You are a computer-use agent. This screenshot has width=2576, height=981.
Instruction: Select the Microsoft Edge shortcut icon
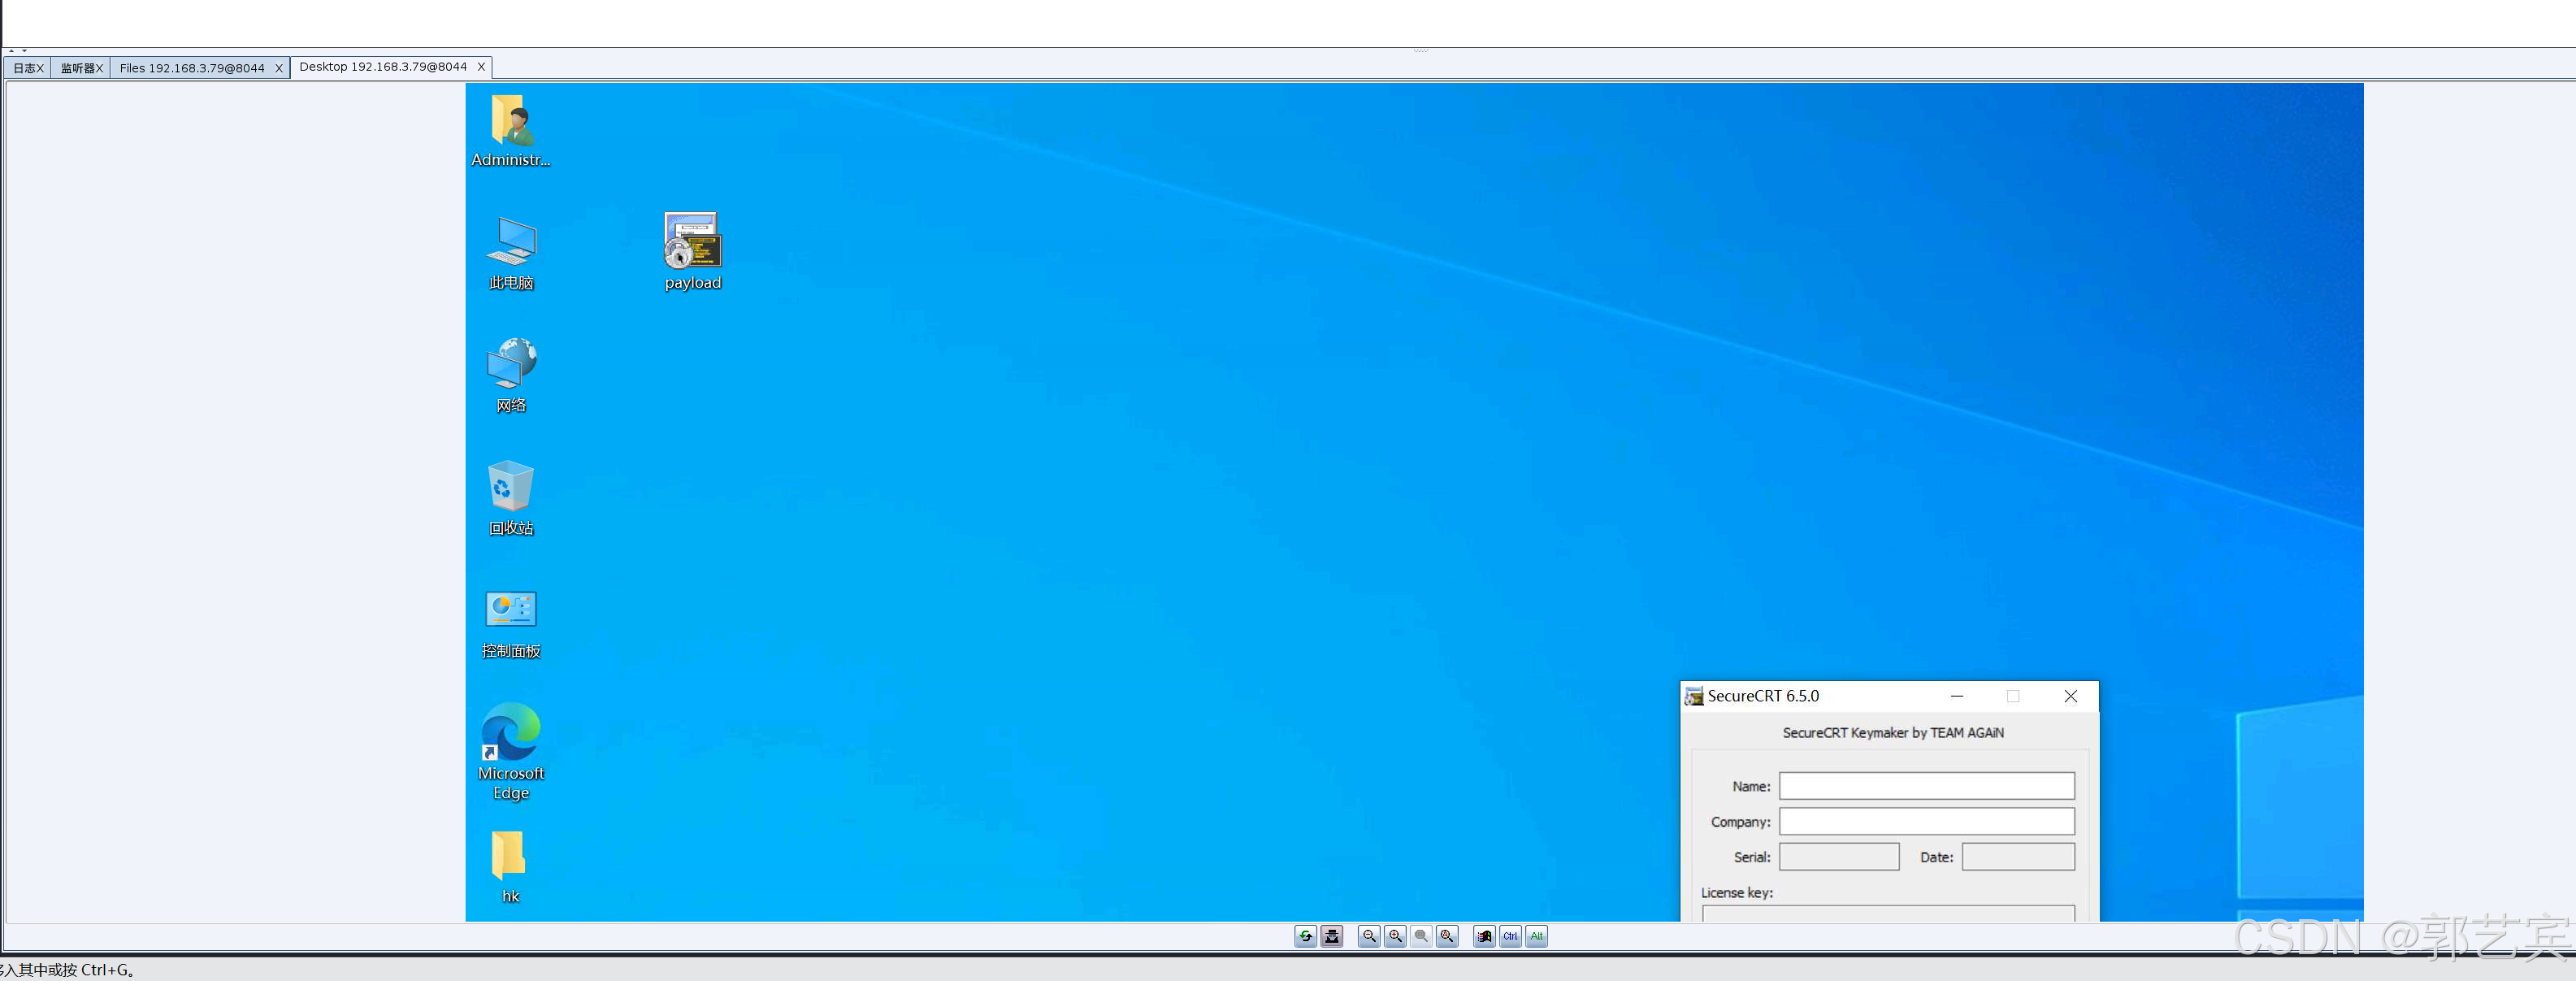[511, 751]
